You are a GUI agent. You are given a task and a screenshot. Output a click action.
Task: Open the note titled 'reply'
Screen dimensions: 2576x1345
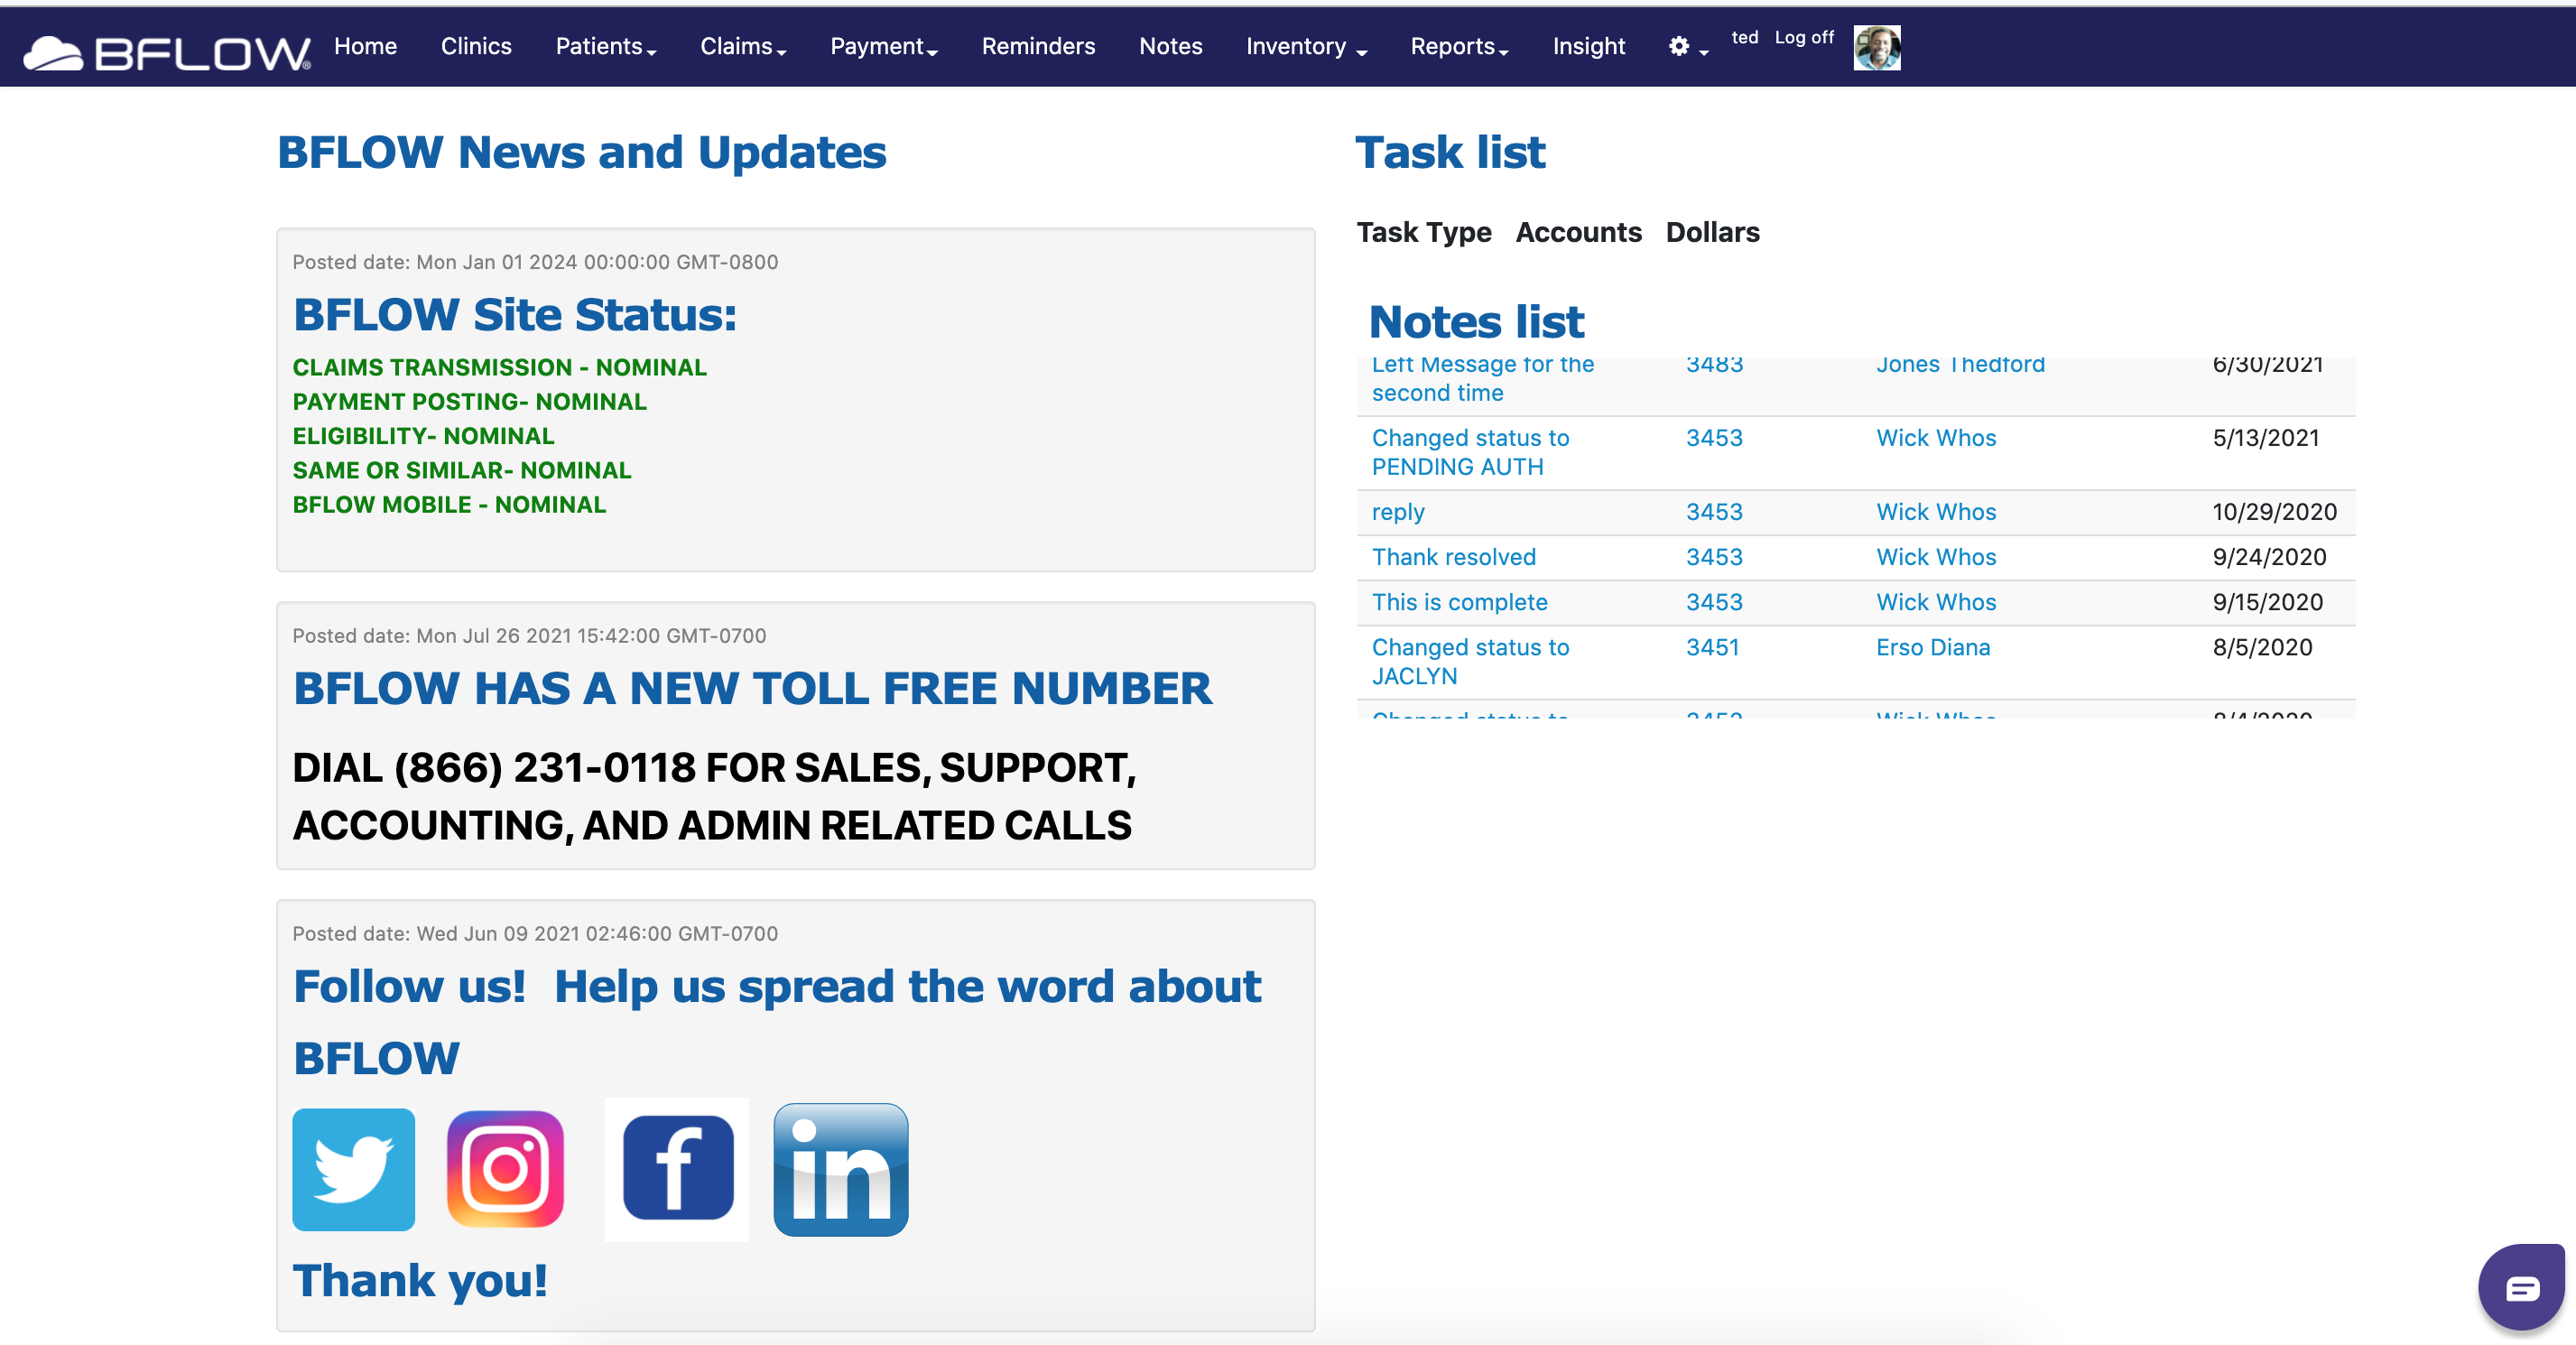1397,512
